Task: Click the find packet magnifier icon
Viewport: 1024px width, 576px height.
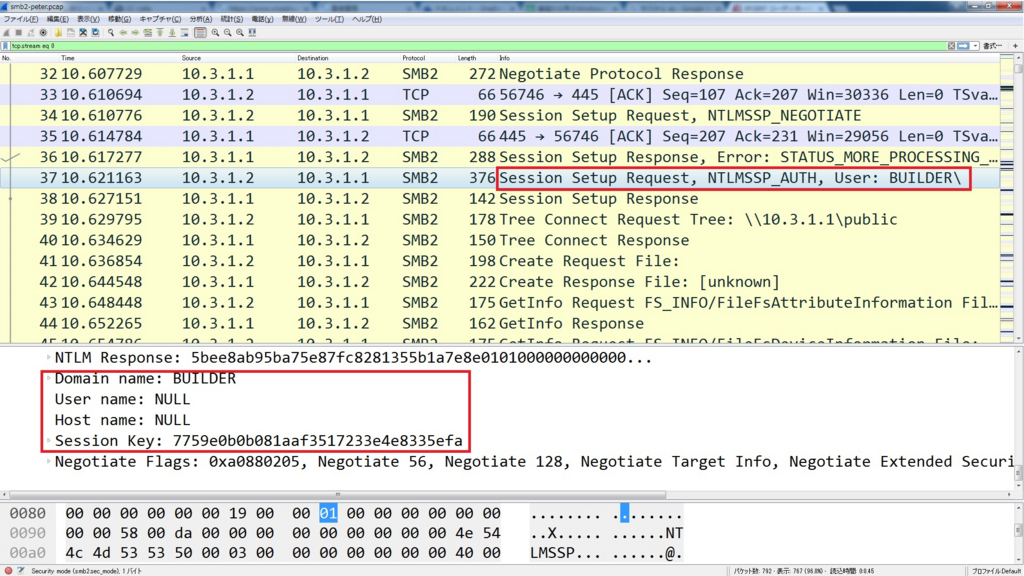Action: (111, 33)
